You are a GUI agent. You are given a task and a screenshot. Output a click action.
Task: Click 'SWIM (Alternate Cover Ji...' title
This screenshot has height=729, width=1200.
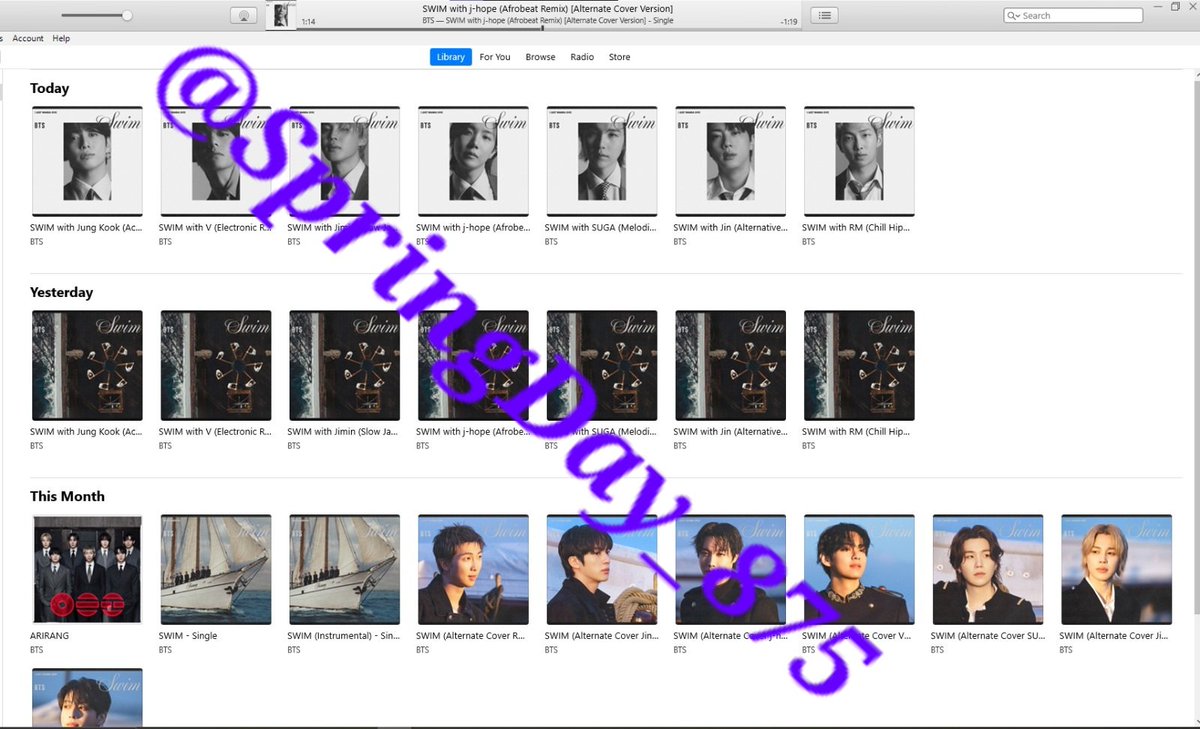point(1113,636)
